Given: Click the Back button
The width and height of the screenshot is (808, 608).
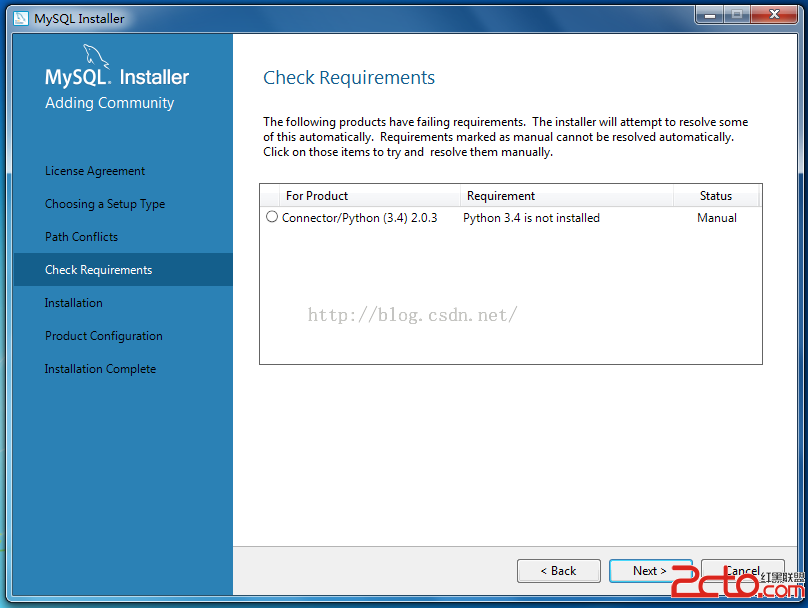Looking at the screenshot, I should click(x=559, y=571).
